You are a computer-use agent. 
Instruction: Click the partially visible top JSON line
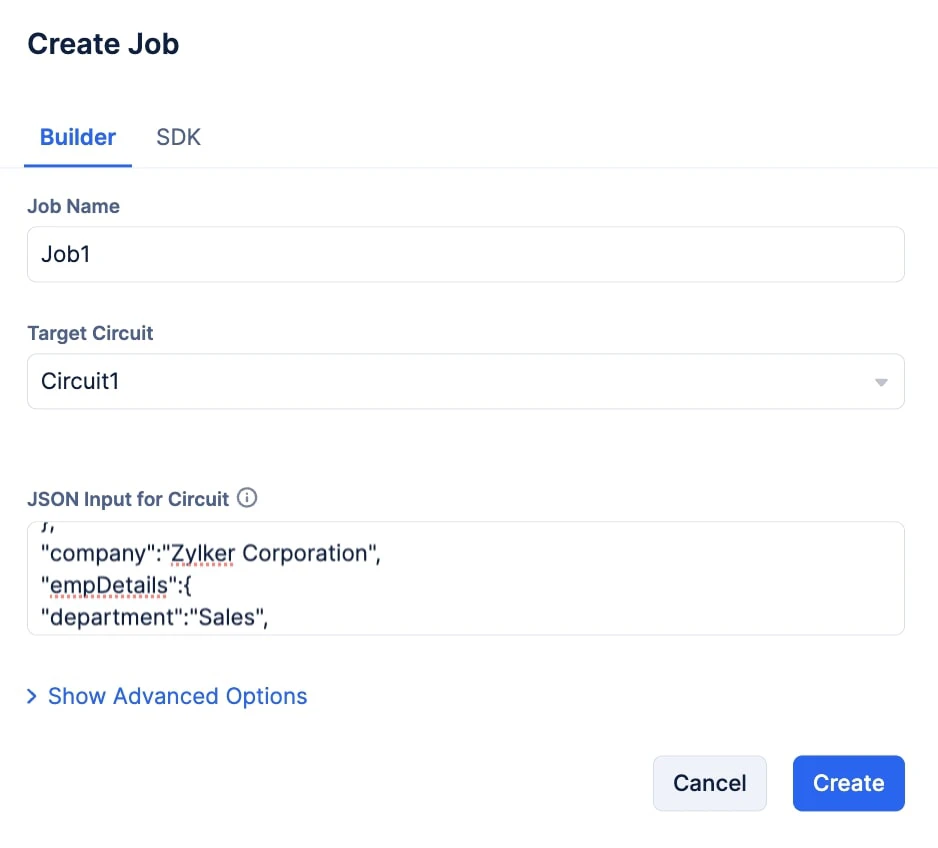48,527
